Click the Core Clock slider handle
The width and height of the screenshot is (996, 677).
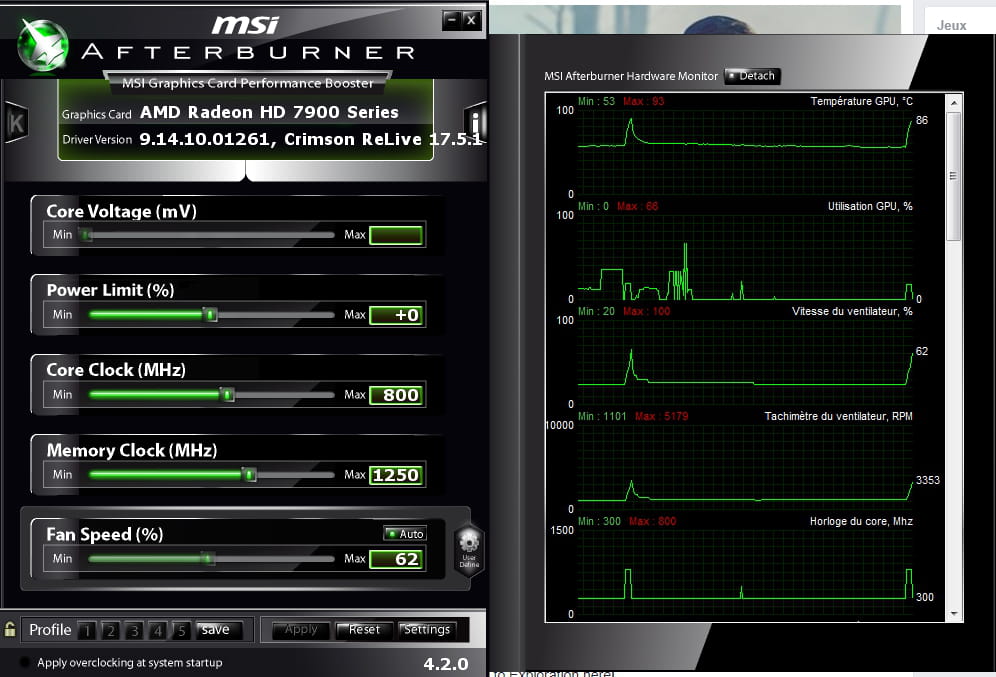tap(227, 394)
